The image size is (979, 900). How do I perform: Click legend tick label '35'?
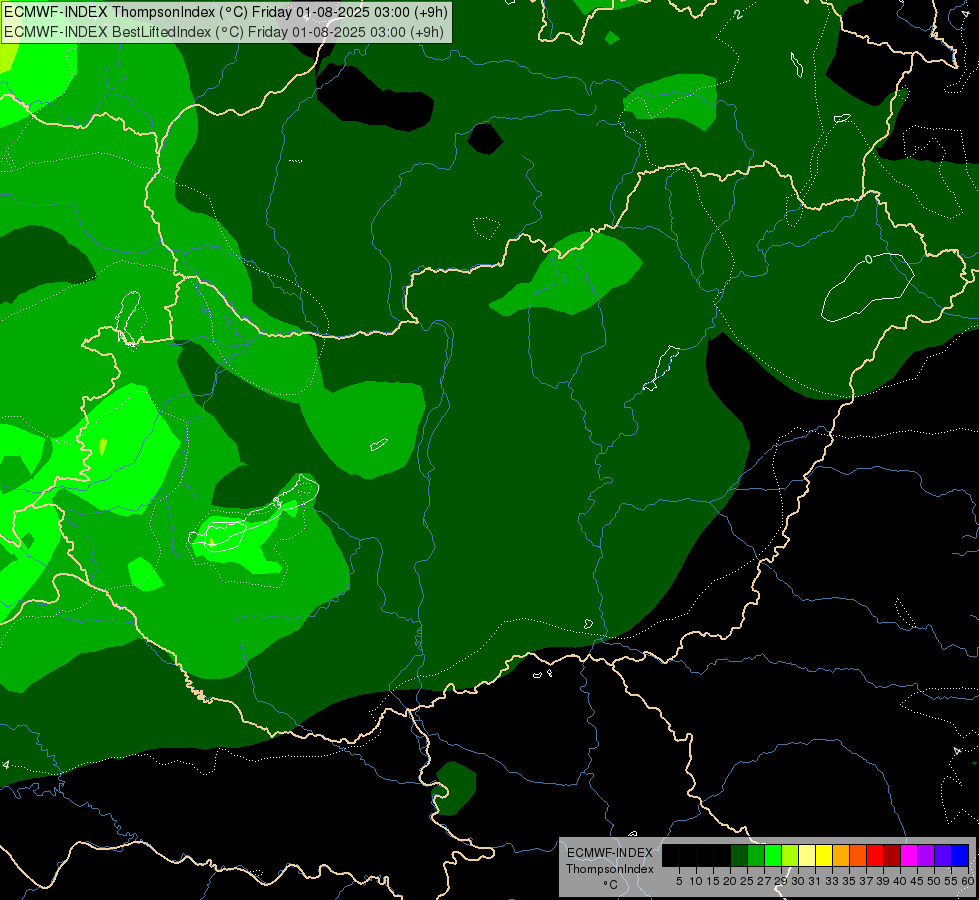849,881
